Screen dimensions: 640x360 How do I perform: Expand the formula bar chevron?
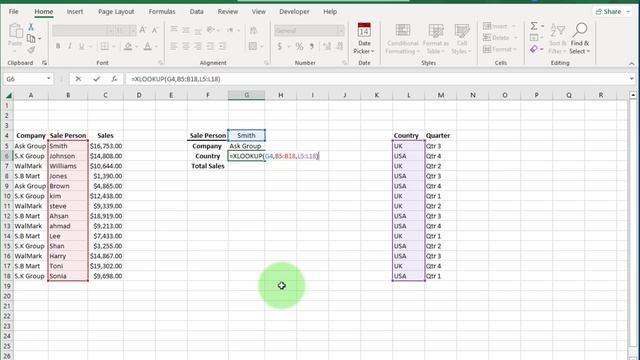click(x=631, y=78)
